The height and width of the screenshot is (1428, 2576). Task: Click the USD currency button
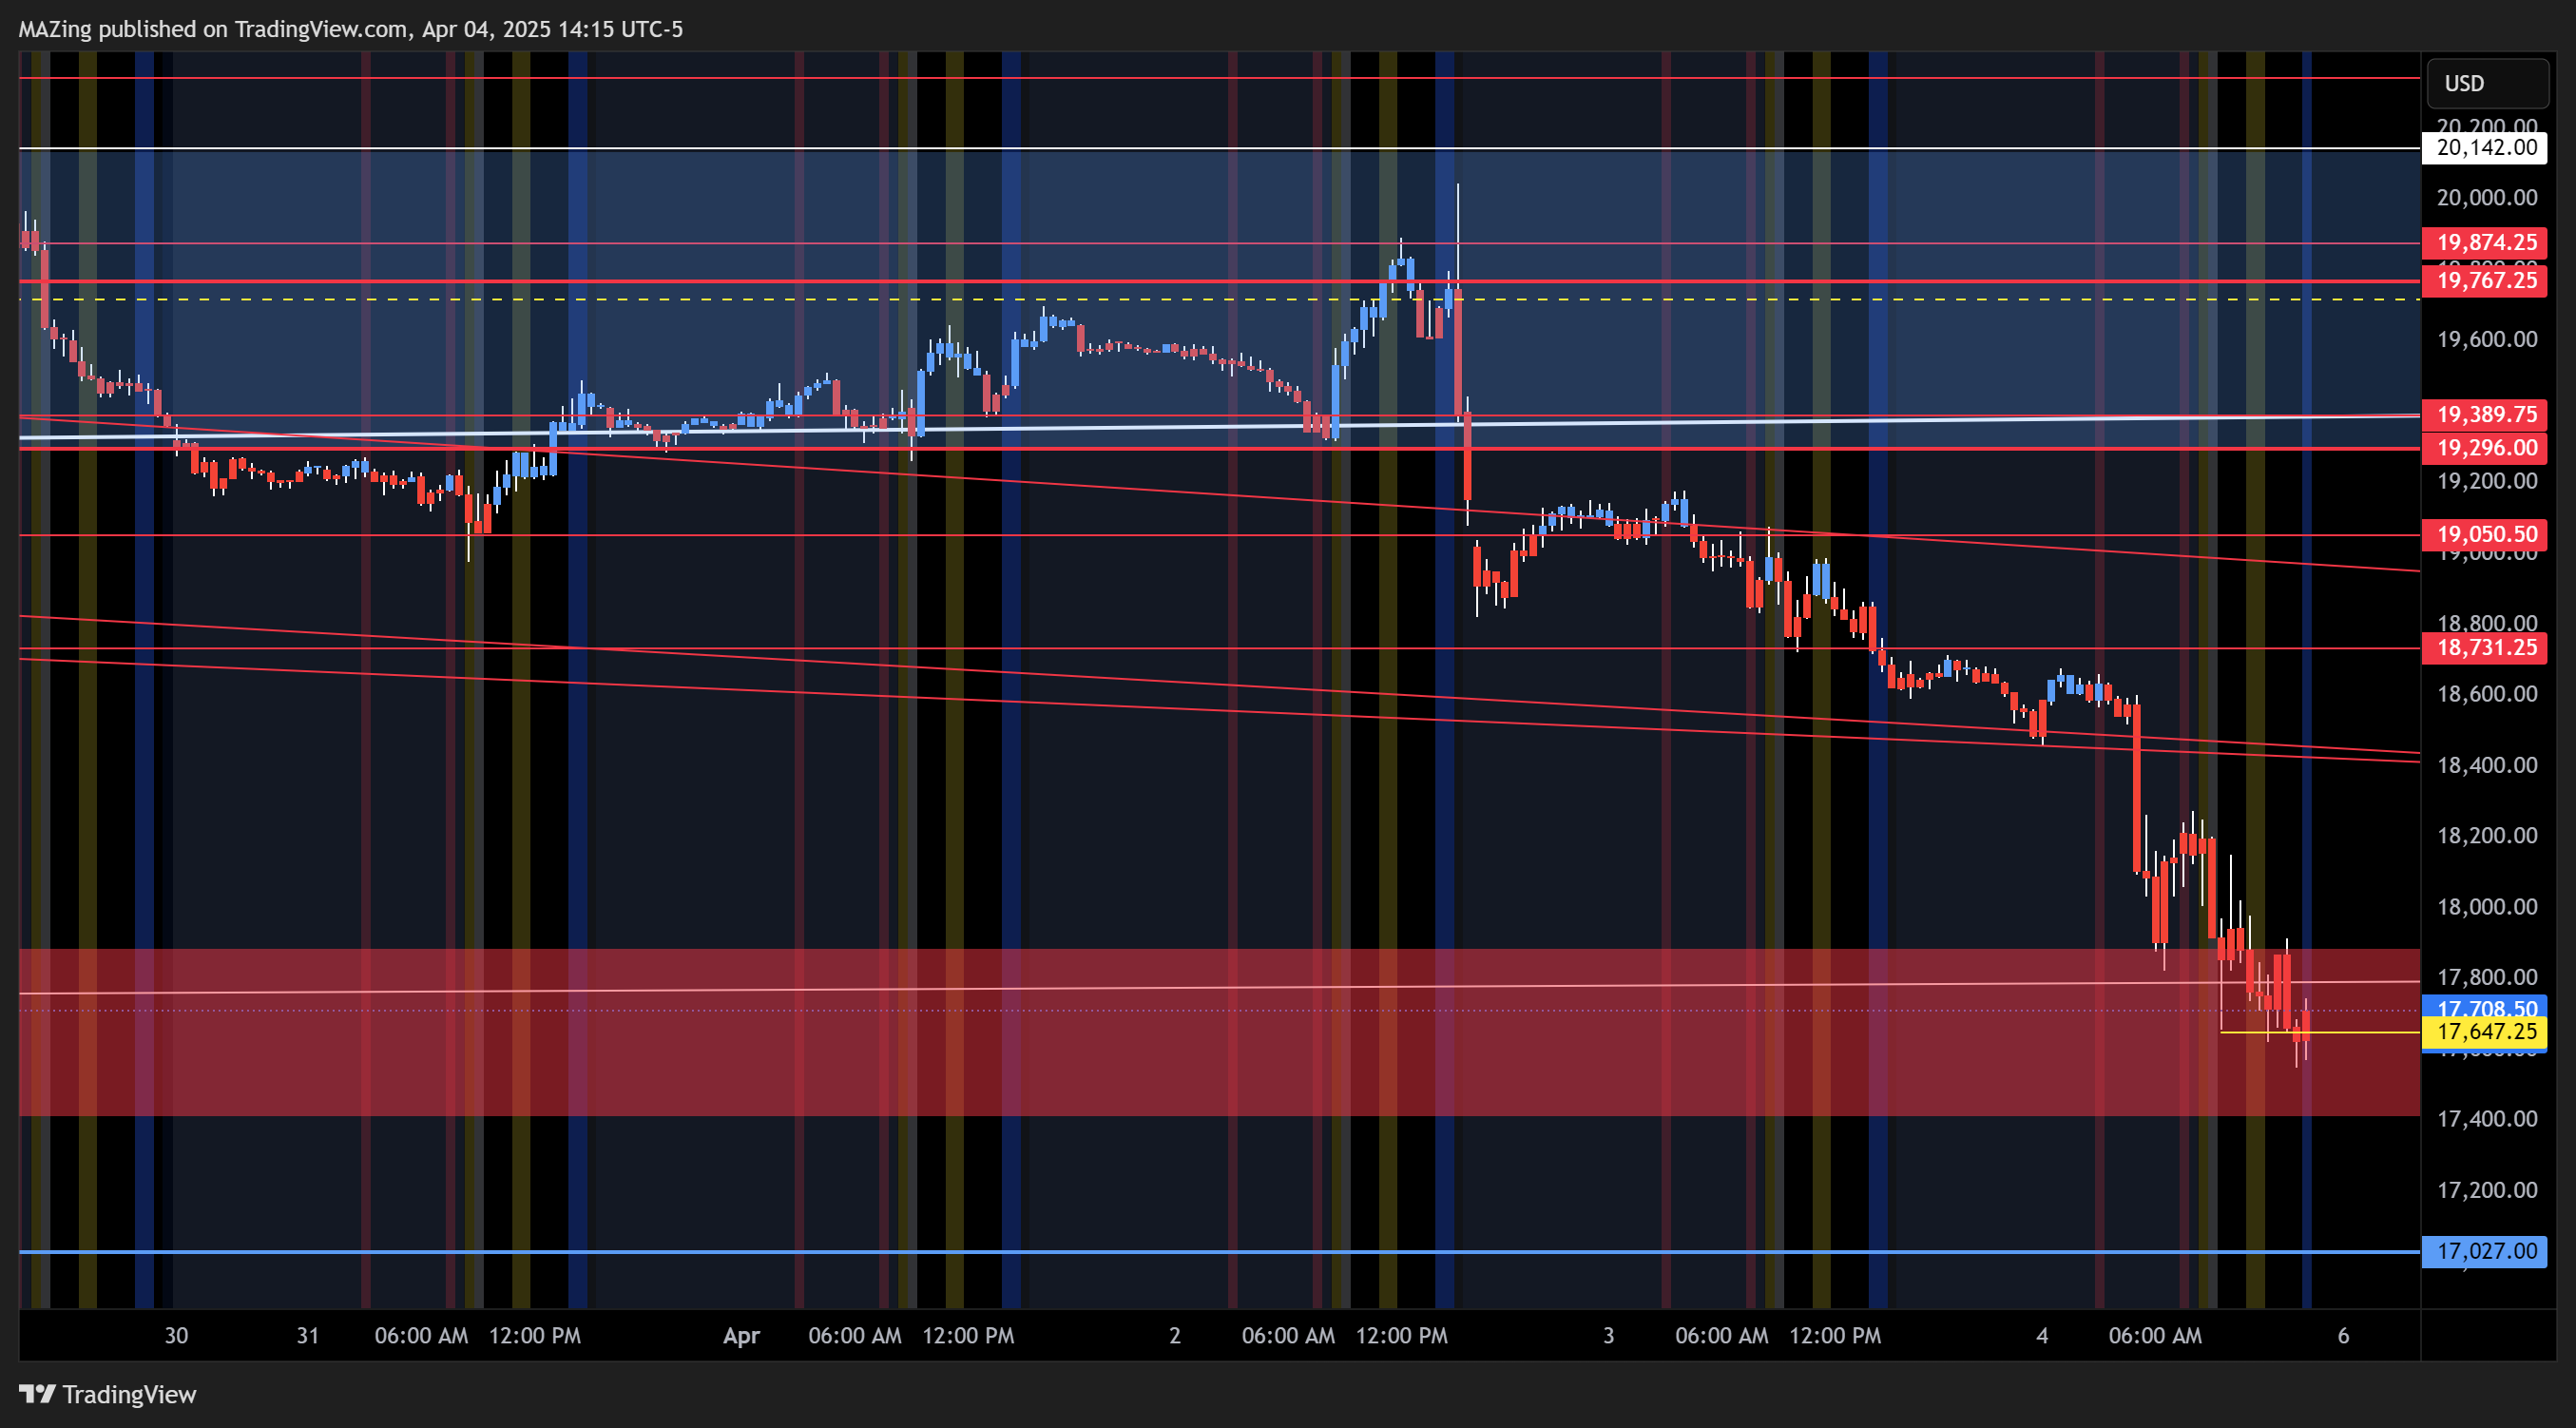[2486, 83]
